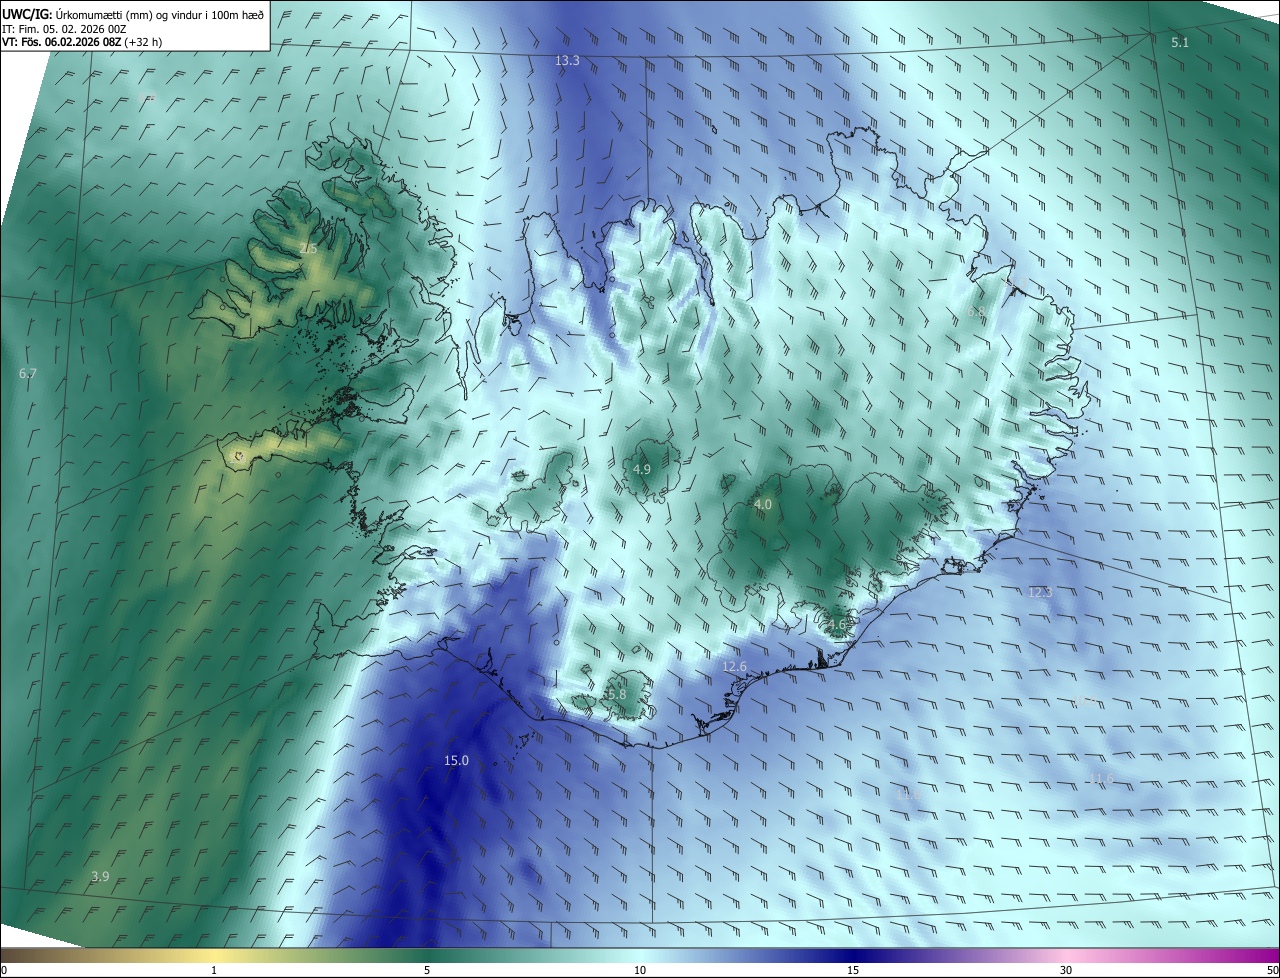The image size is (1280, 978).
Task: Select the 4.0 value on Vatnajökull glacier
Action: pyautogui.click(x=763, y=505)
